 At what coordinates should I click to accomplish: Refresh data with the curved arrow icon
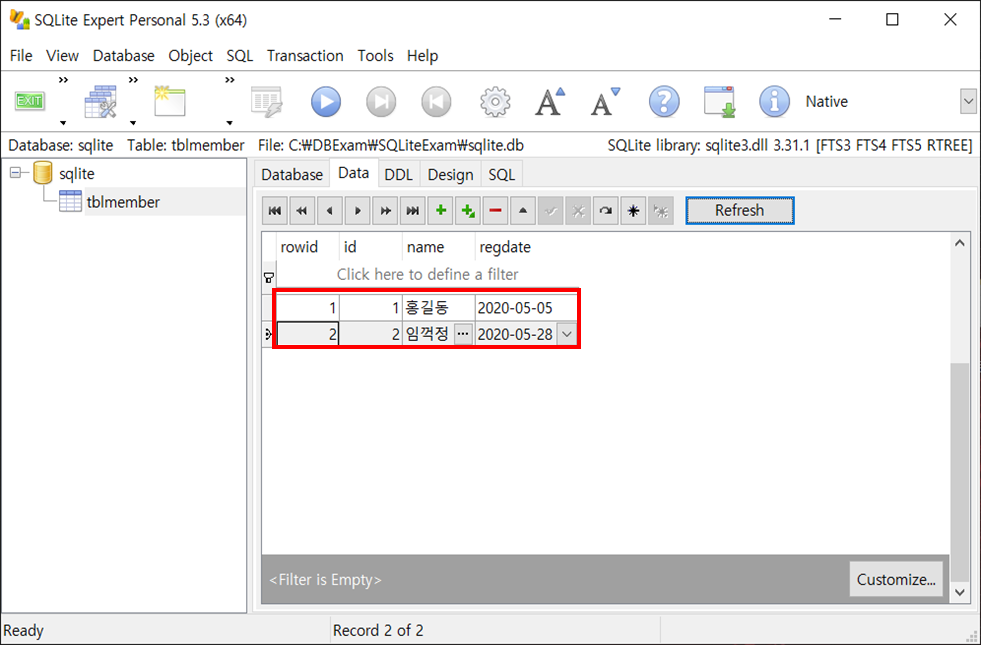point(606,211)
